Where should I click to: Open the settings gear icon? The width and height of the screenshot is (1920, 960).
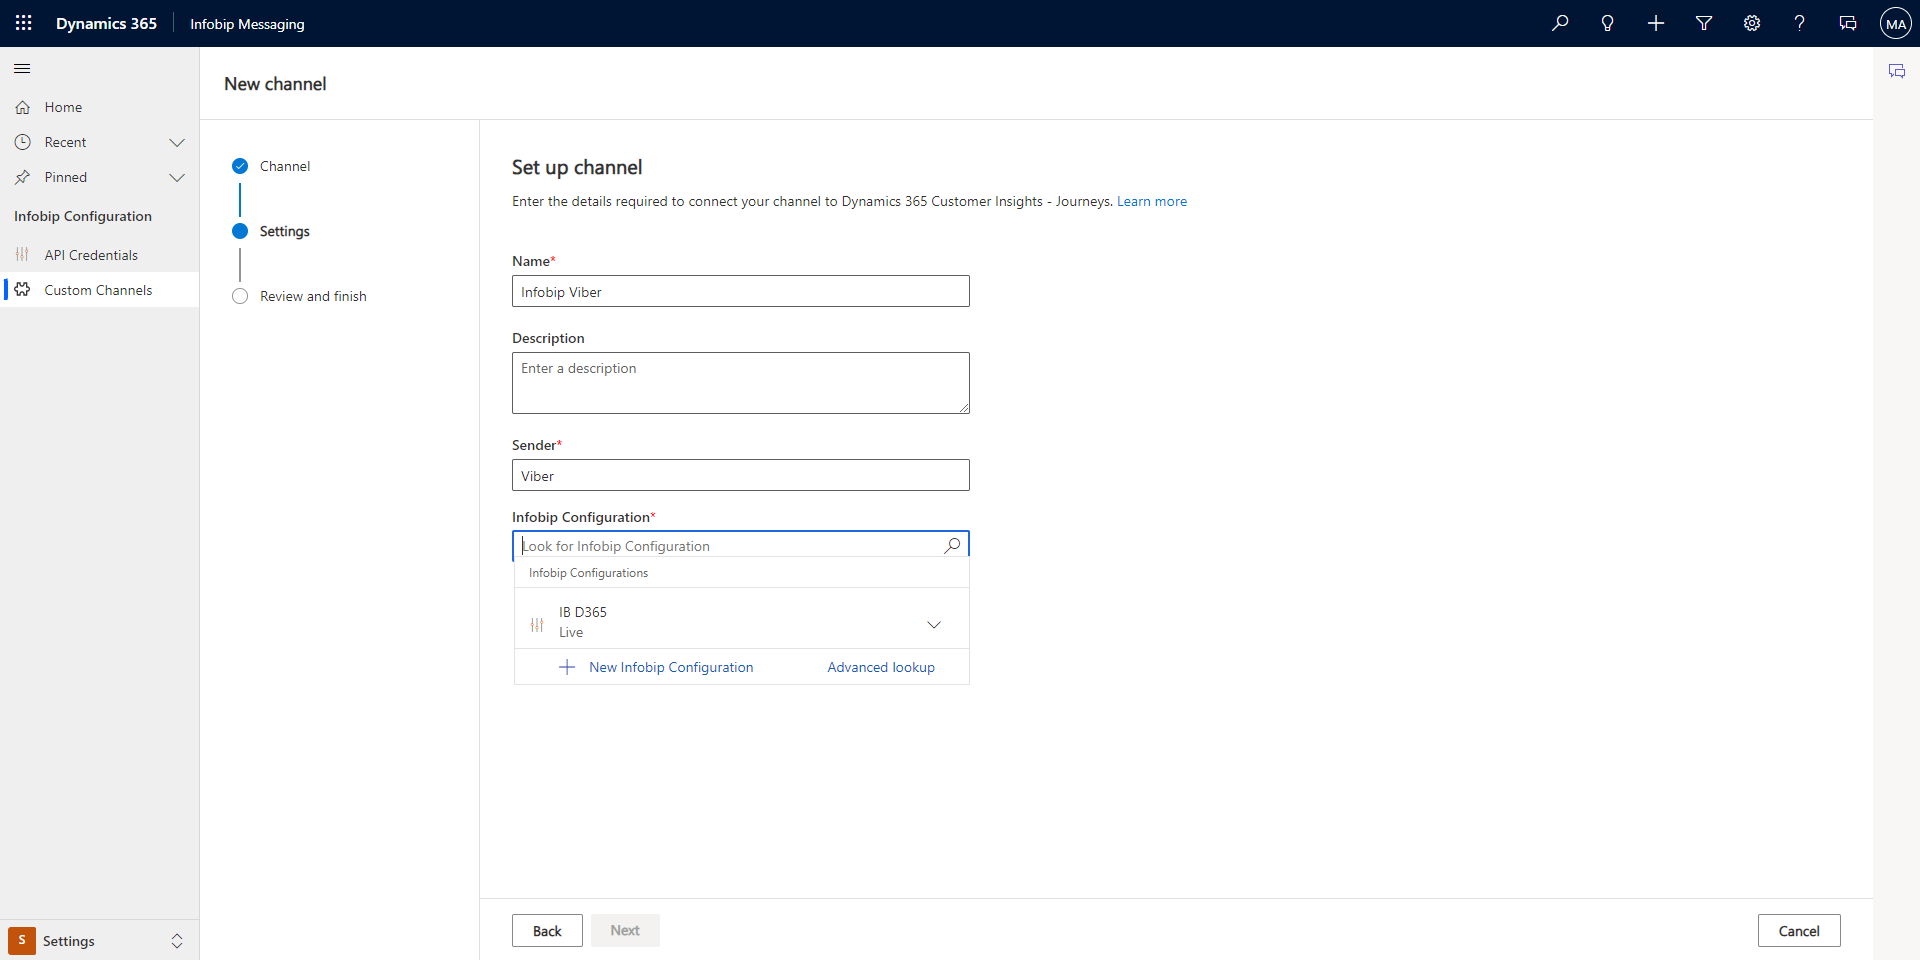[1752, 23]
